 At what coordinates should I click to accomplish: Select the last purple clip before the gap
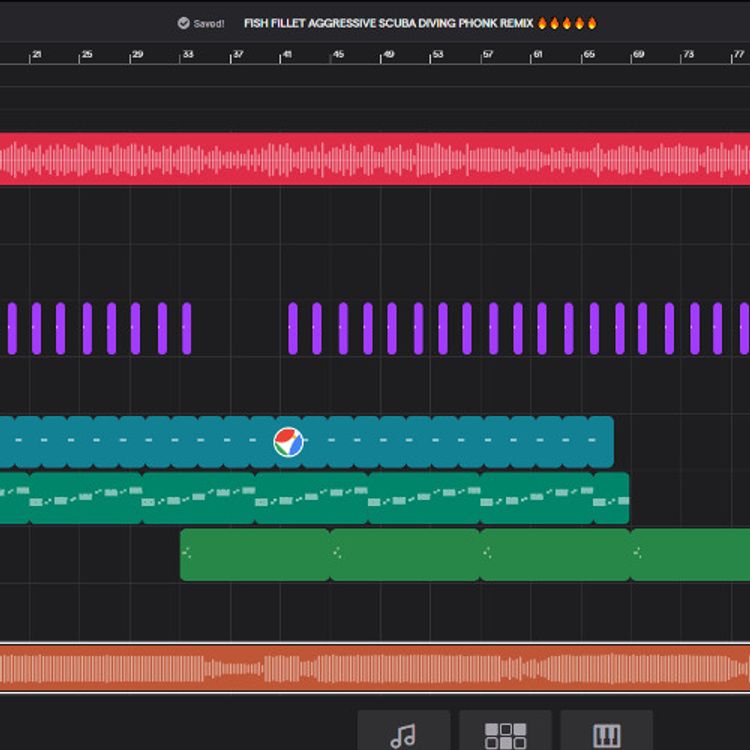pyautogui.click(x=187, y=328)
